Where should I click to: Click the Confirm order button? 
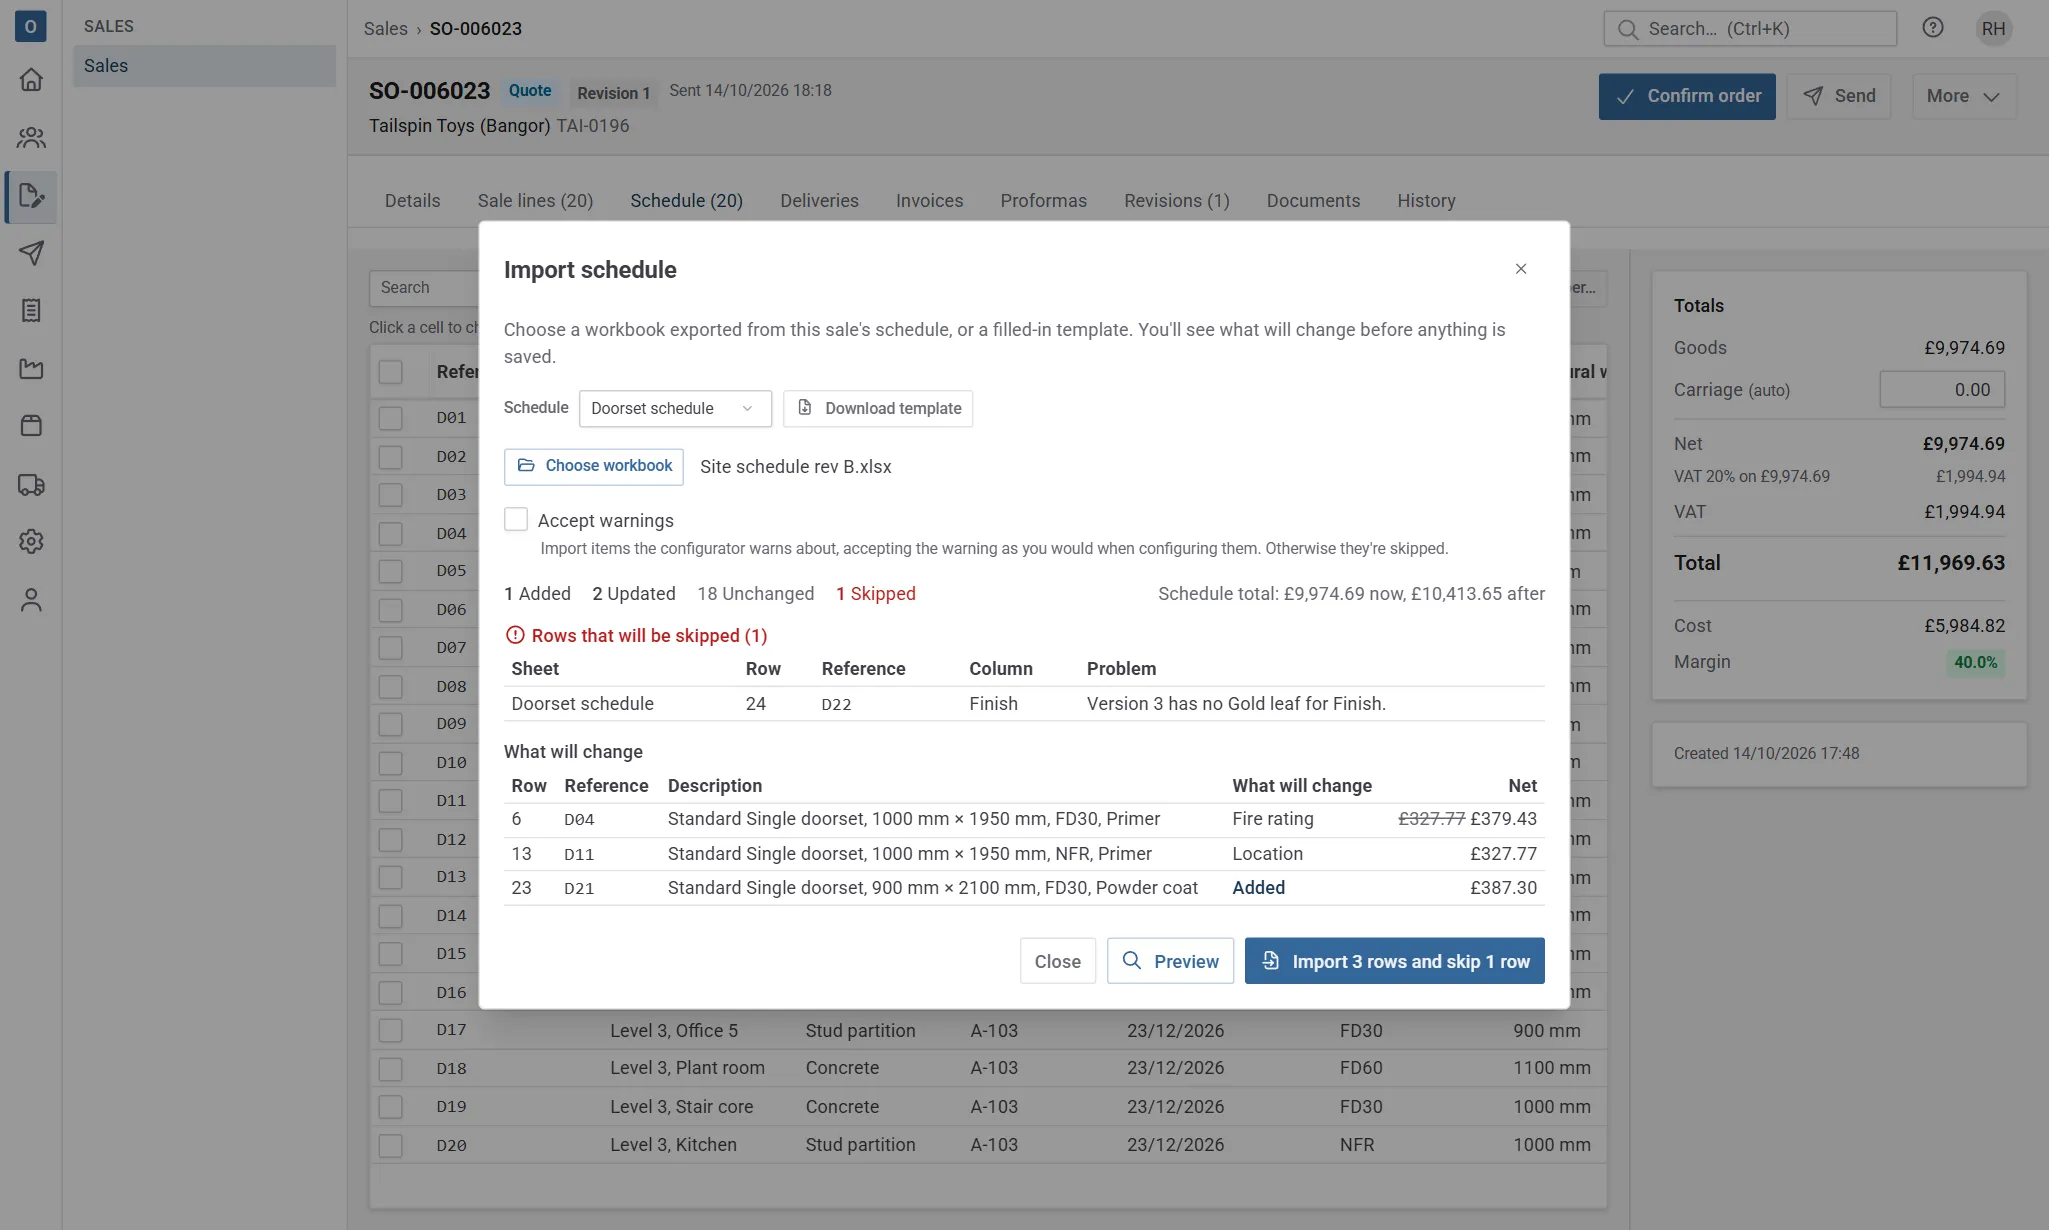[x=1687, y=96]
